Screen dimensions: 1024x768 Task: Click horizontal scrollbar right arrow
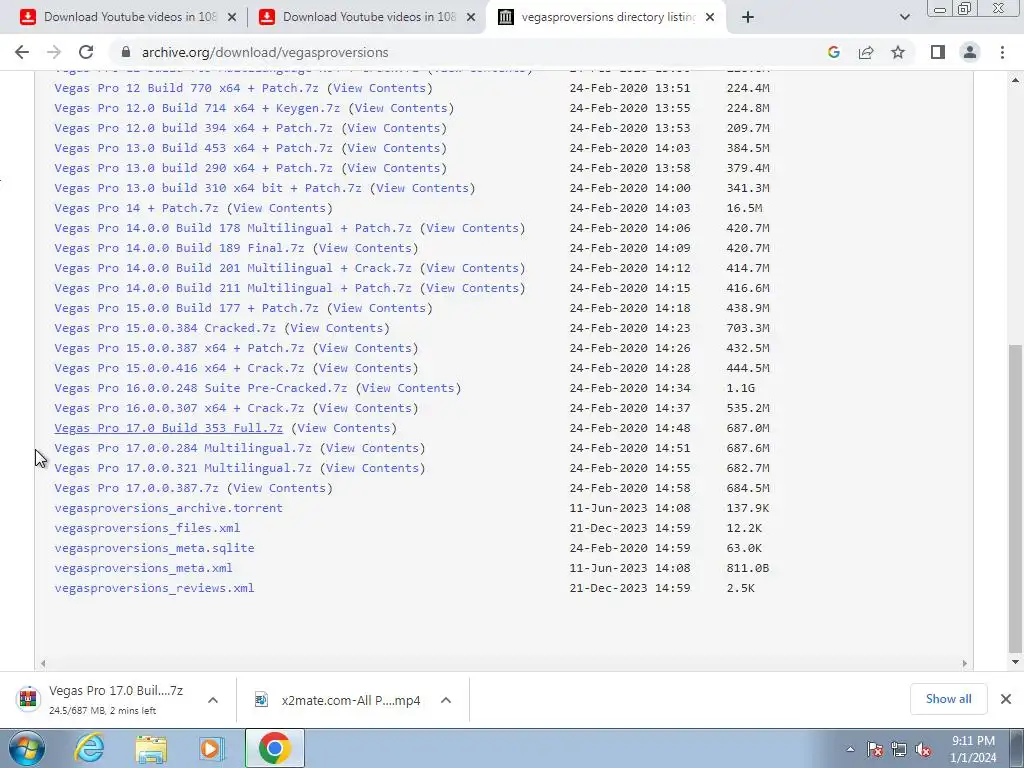965,664
